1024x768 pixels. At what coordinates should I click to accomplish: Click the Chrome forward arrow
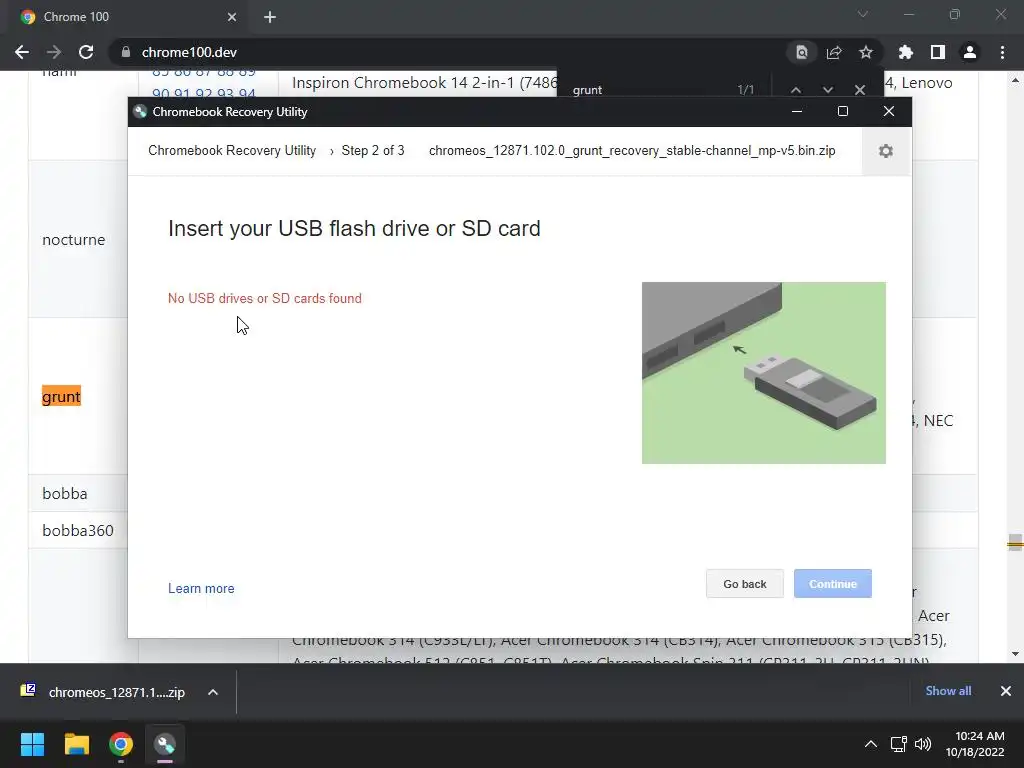click(x=54, y=52)
